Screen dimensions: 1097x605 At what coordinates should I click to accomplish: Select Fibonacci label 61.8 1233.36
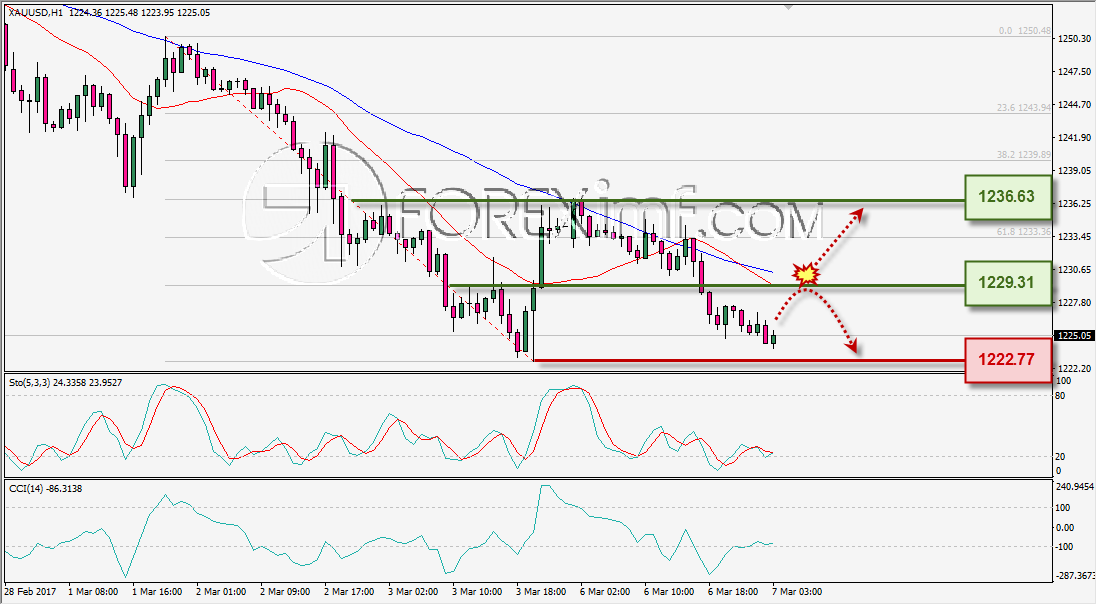pyautogui.click(x=1024, y=232)
